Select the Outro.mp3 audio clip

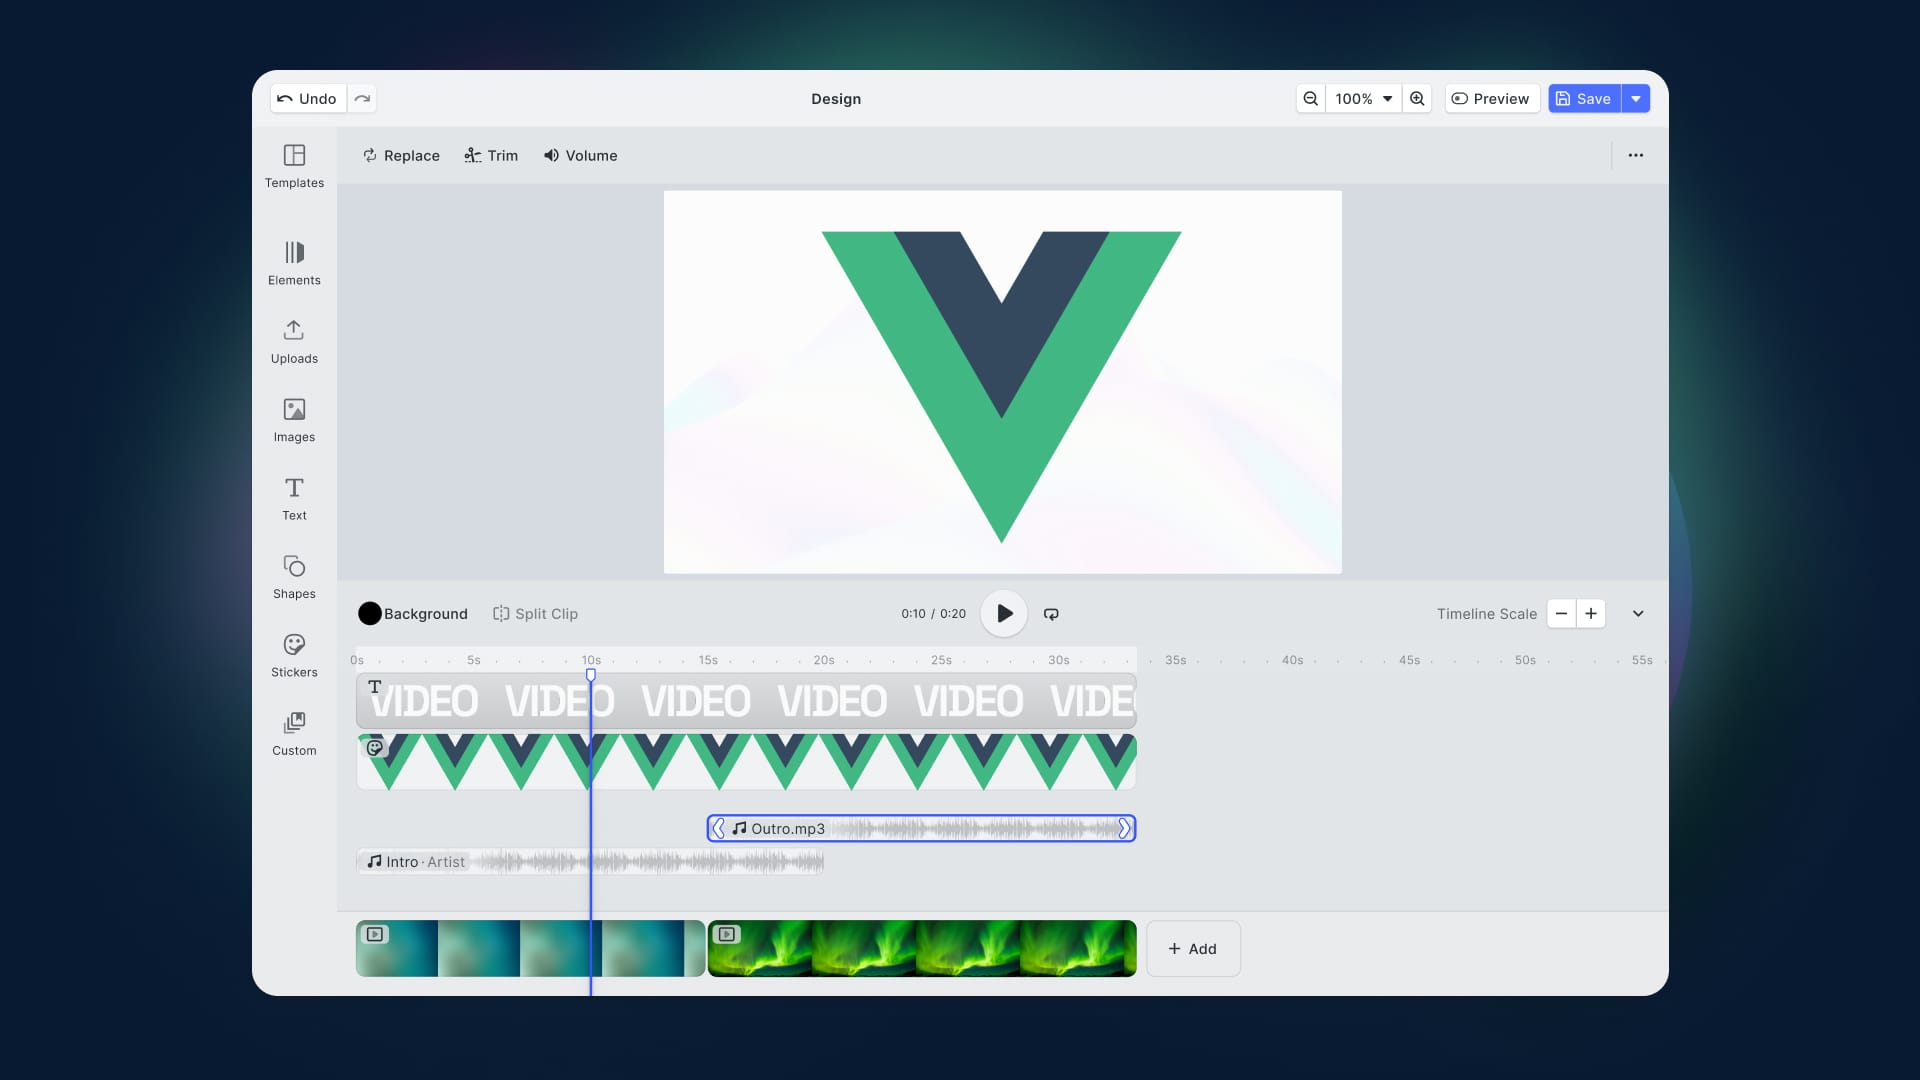921,828
